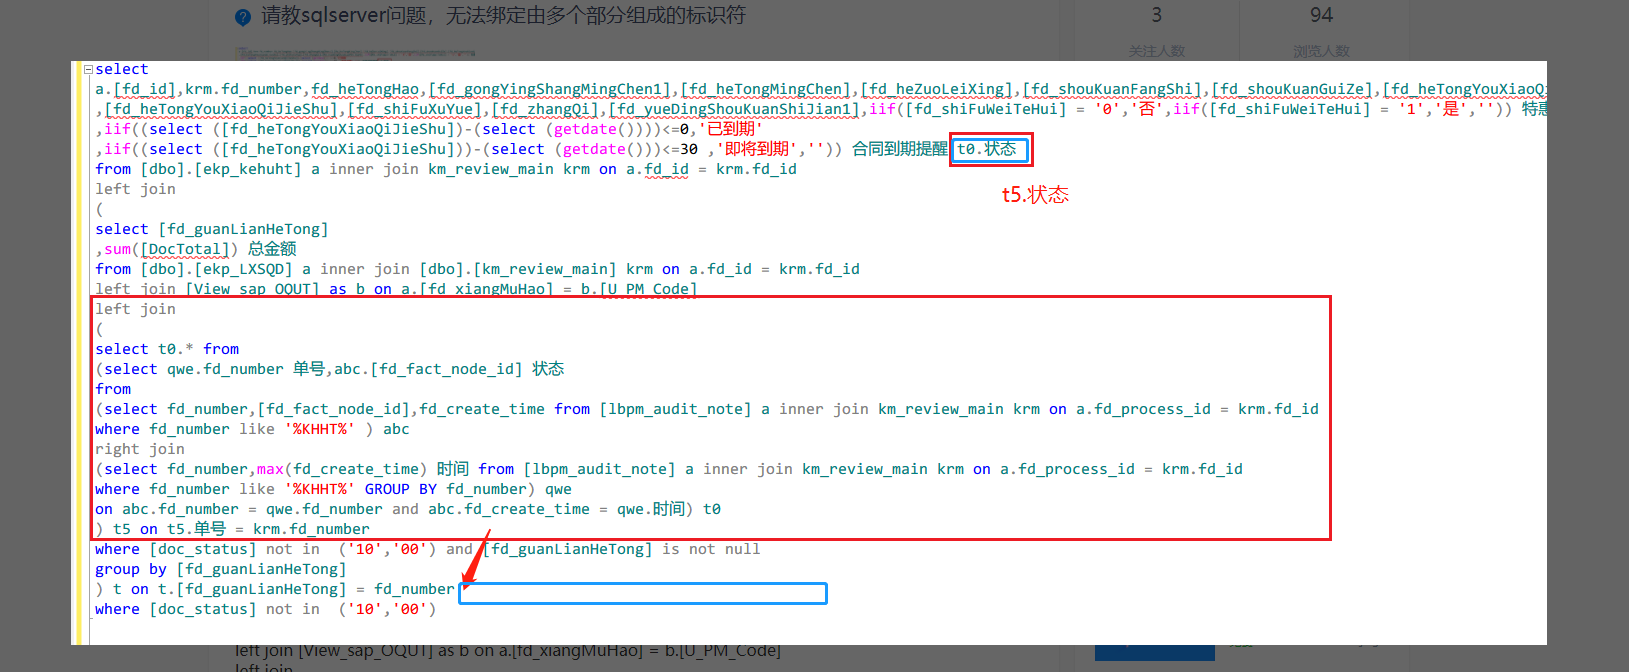Viewport: 1629px width, 672px height.
Task: Click ') t on t.[fd_guanLianHeTong] = fd_number' line
Action: 274,589
